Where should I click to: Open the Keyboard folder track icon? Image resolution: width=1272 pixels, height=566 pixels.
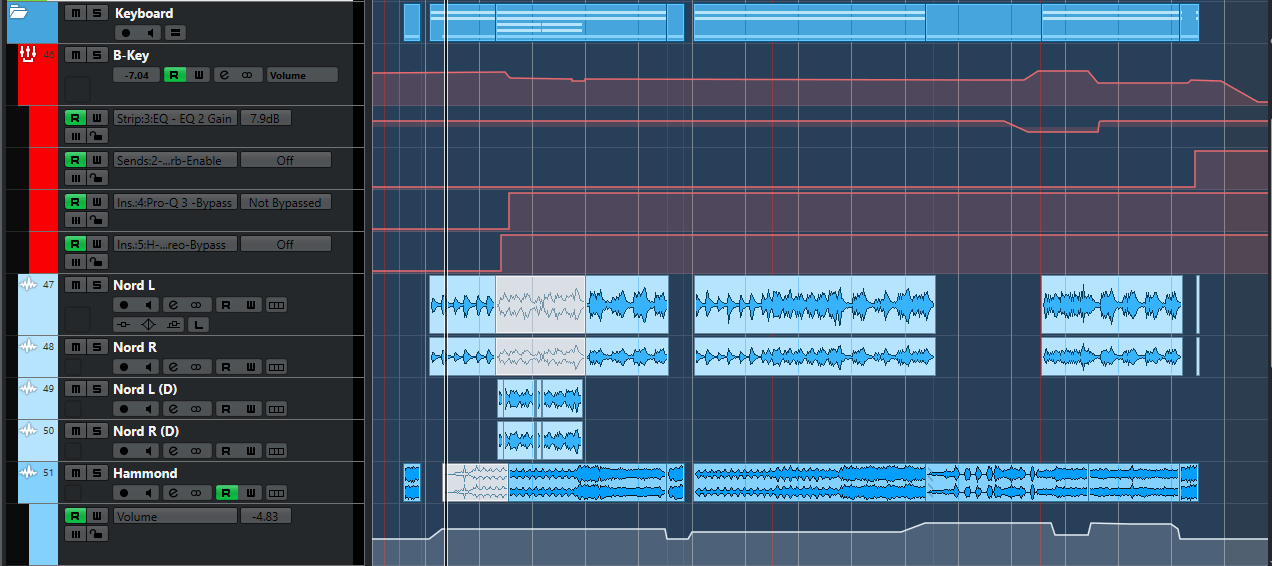pos(18,13)
